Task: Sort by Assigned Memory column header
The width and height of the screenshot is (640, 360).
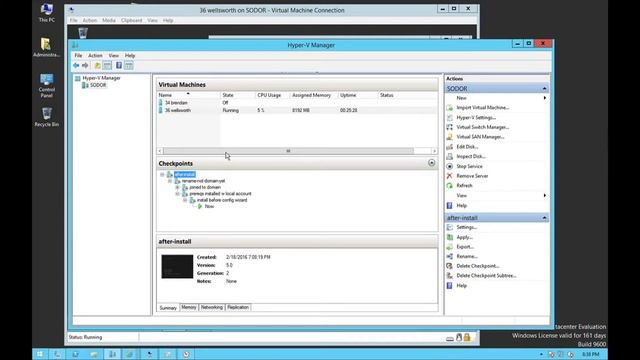Action: click(314, 95)
